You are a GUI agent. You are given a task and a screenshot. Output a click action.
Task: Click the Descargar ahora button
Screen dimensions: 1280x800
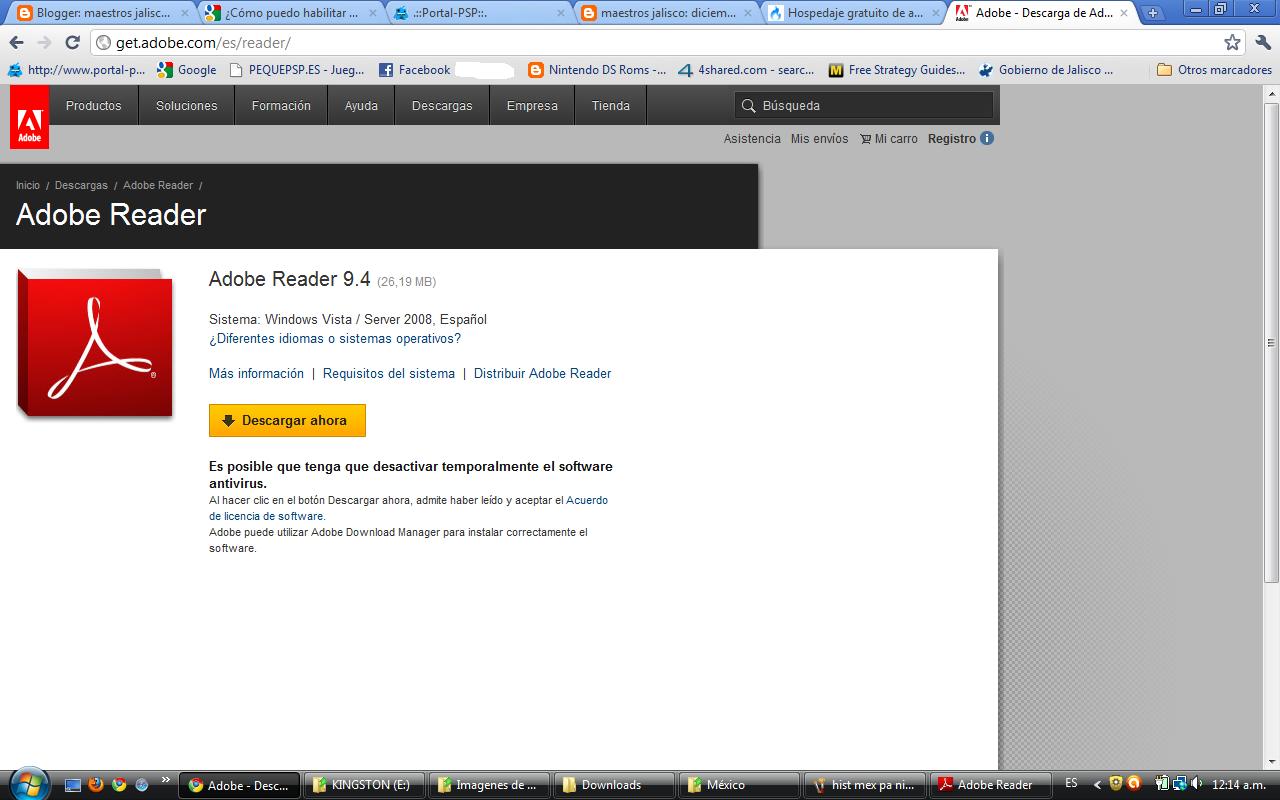click(x=287, y=421)
